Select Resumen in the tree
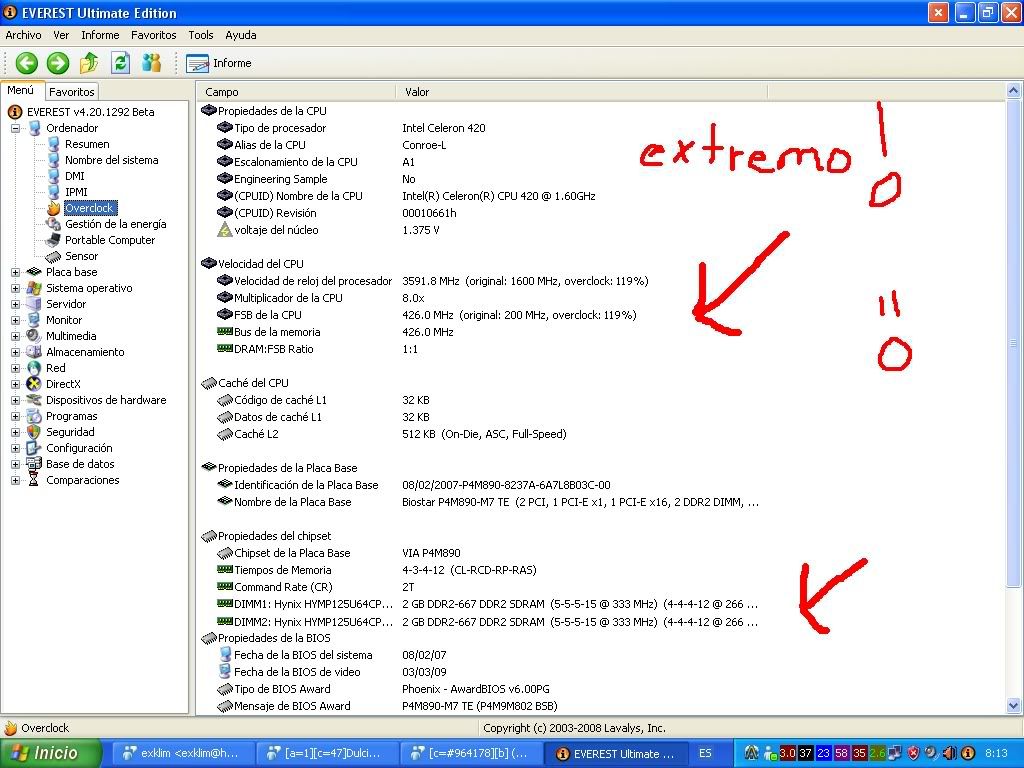The image size is (1024, 768). [87, 144]
